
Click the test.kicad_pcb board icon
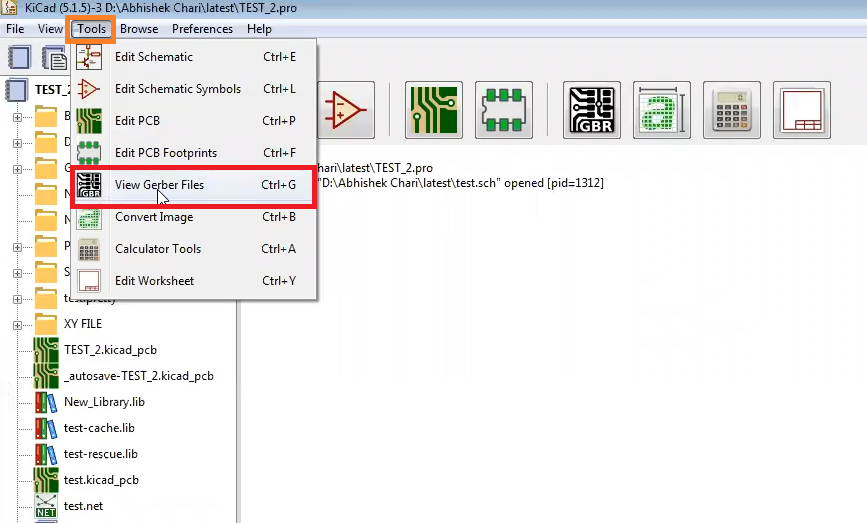pos(46,480)
